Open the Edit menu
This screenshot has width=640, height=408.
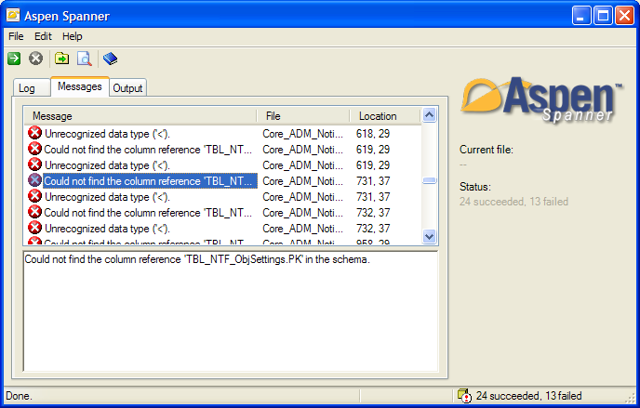coord(43,36)
